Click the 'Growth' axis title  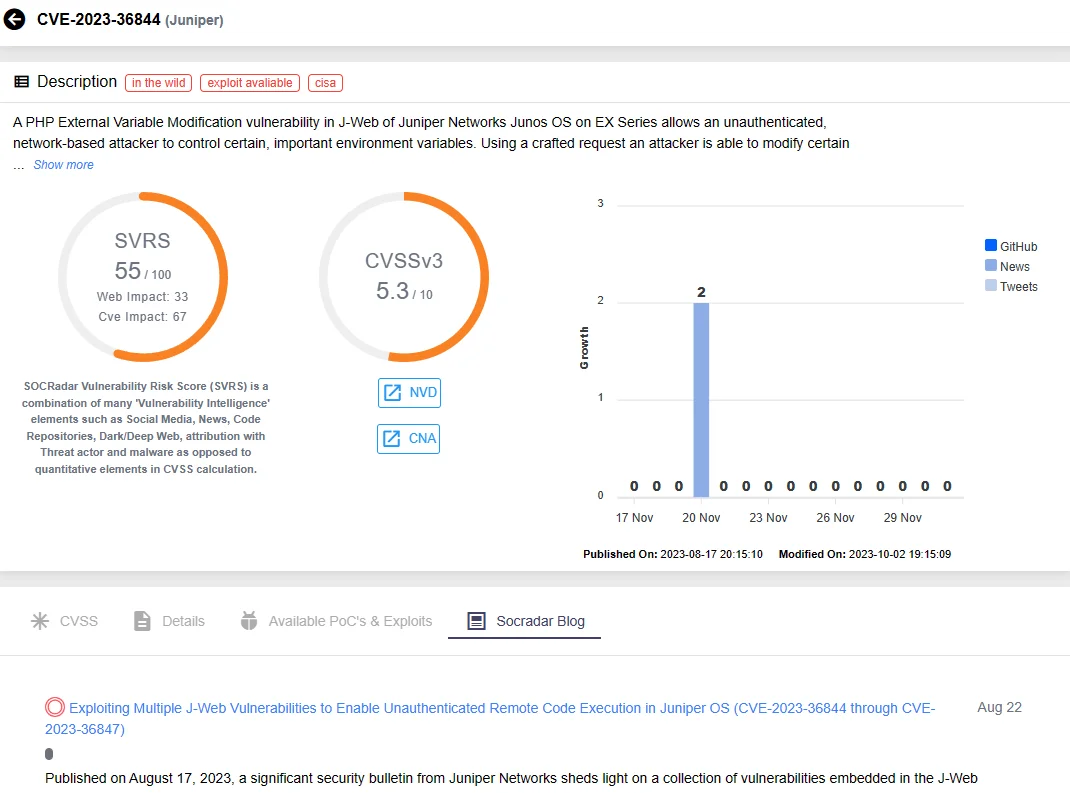584,347
